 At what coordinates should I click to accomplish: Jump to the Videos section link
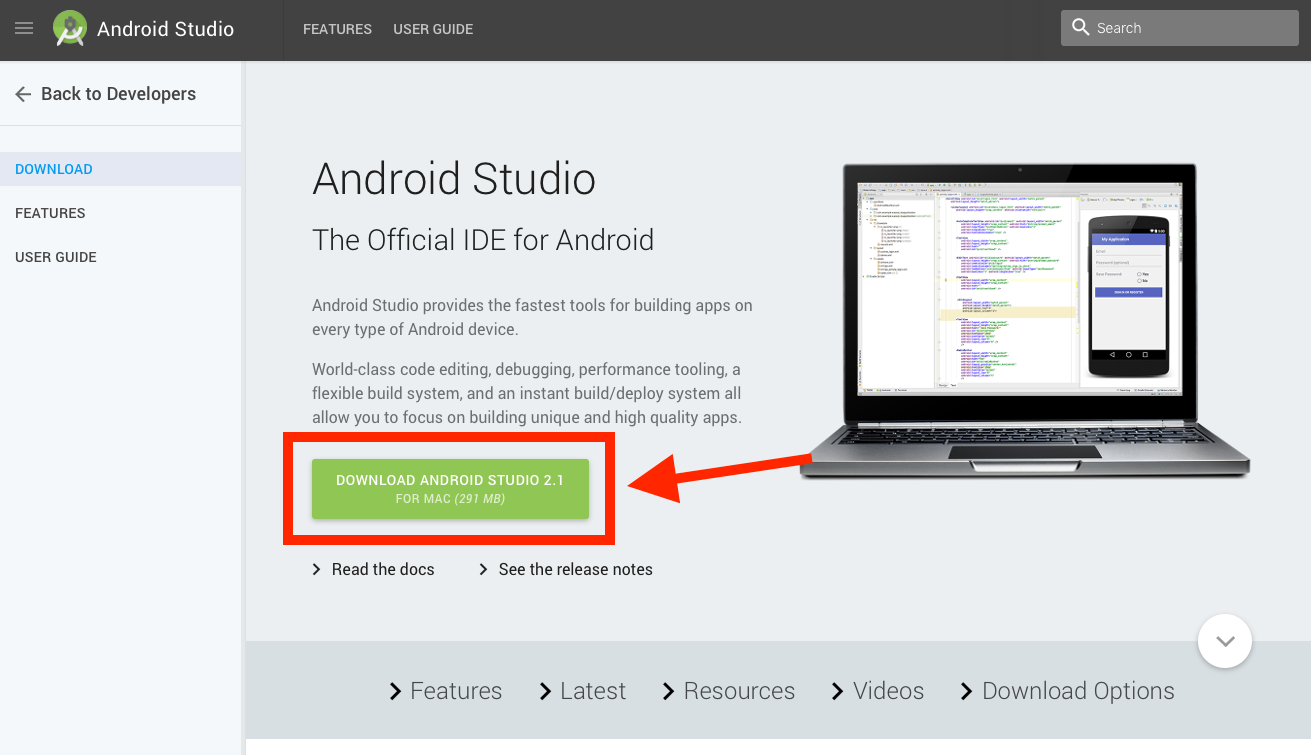click(888, 691)
